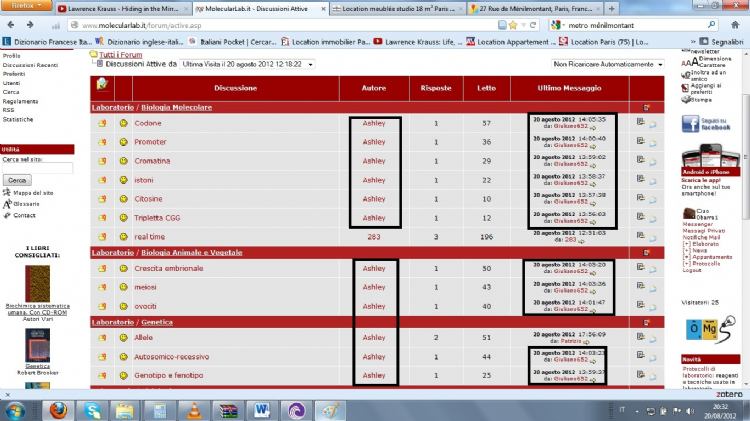This screenshot has height=421, width=750.
Task: Expand bookmarks overflow chevron
Action: pos(693,42)
